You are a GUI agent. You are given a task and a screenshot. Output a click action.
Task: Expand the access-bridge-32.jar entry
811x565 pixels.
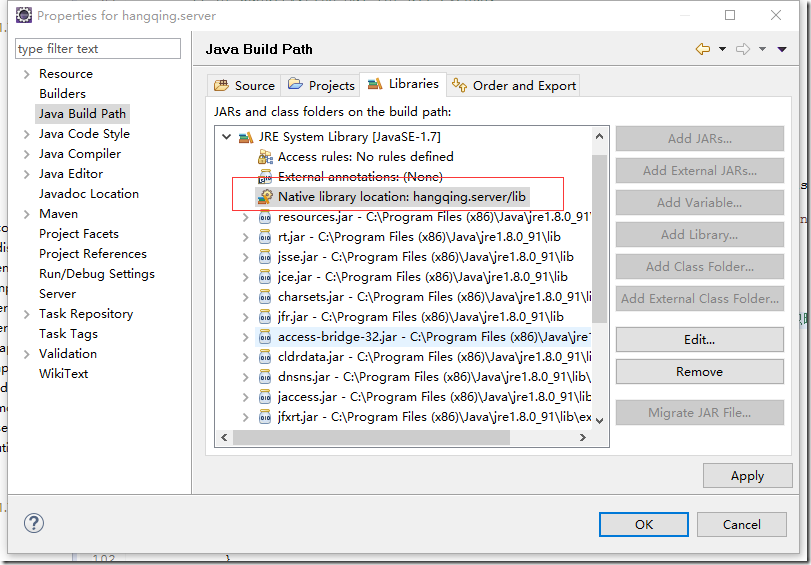[x=246, y=337]
